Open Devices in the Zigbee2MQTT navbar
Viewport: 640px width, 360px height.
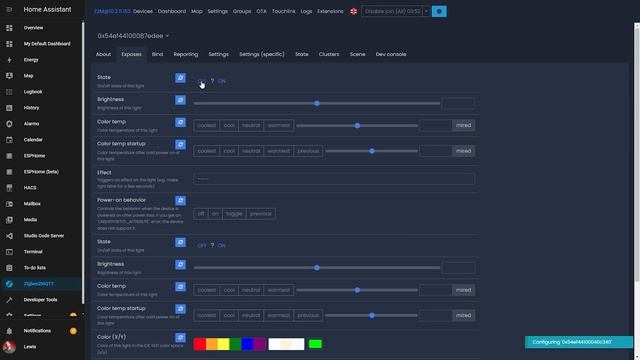click(143, 11)
